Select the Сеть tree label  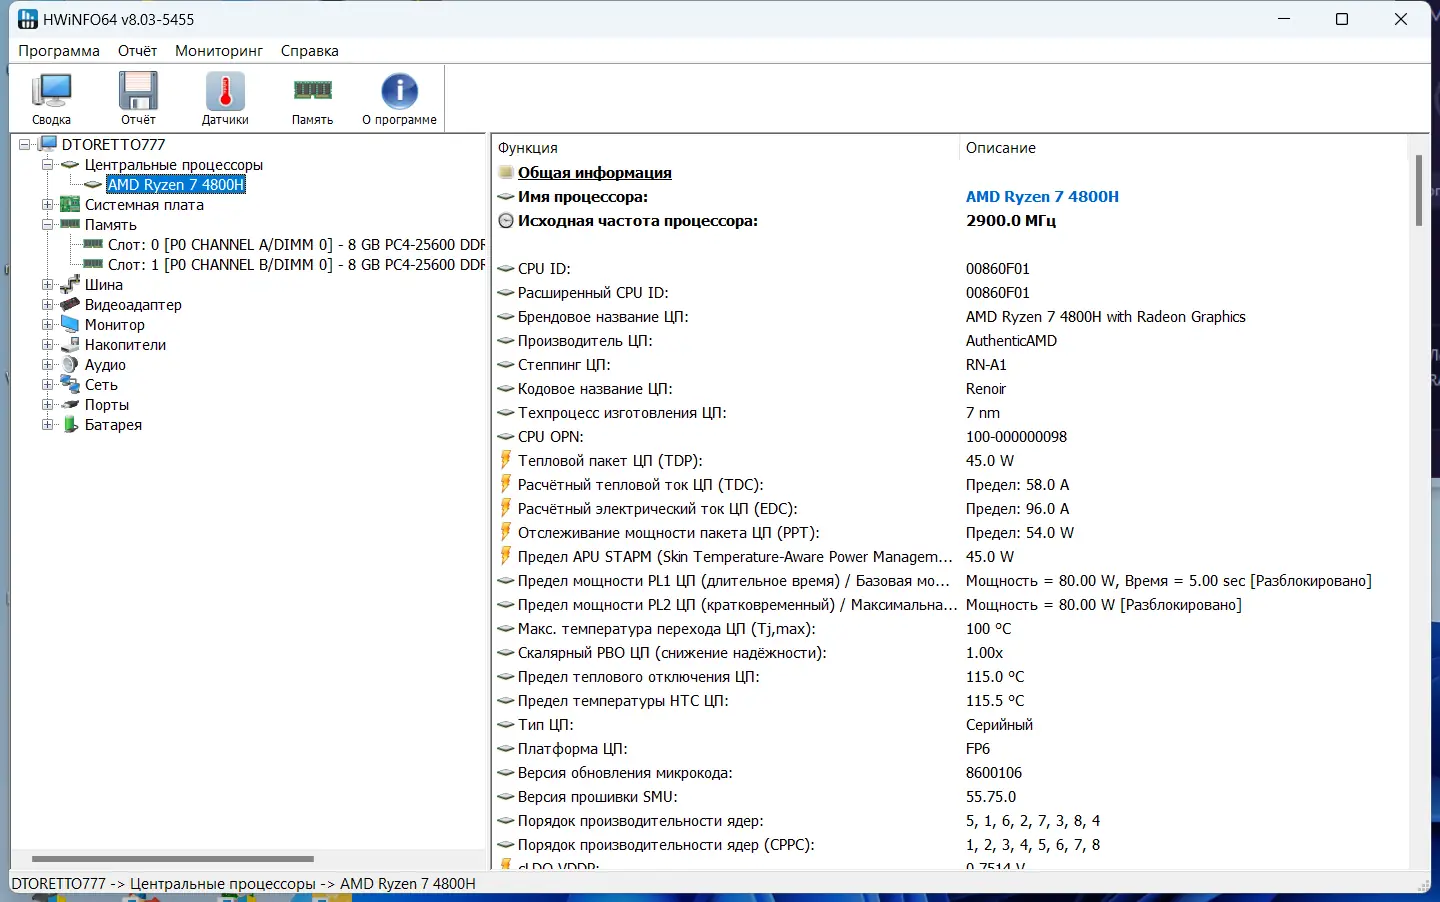tap(101, 384)
